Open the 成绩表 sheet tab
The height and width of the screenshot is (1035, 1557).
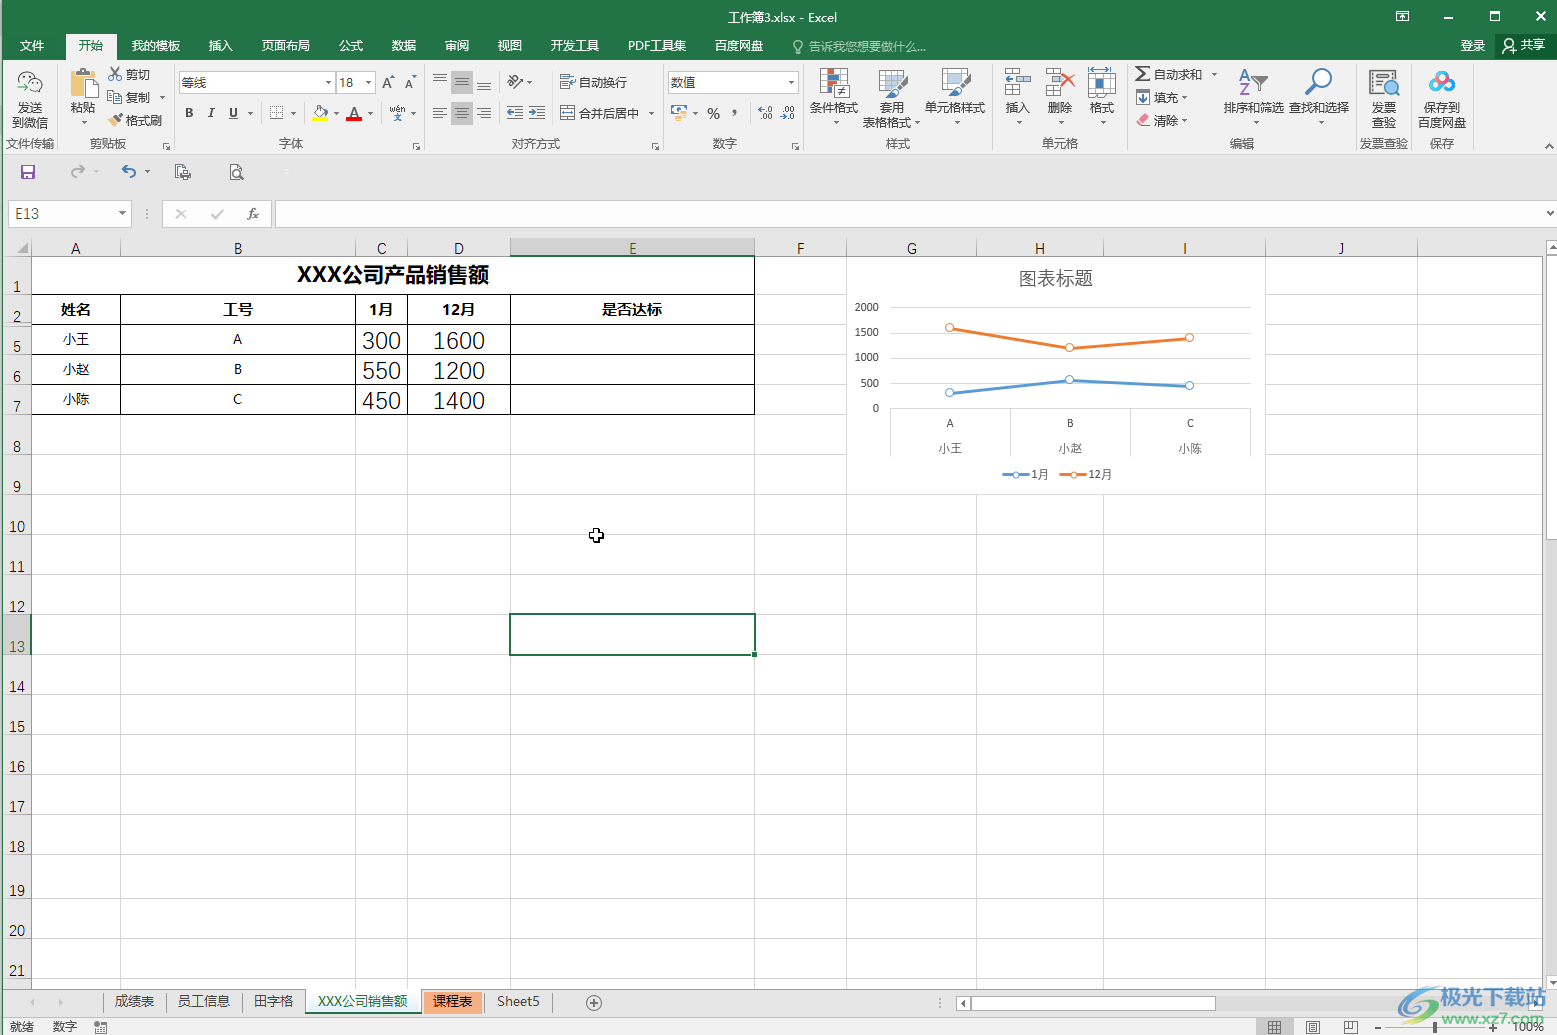click(134, 1001)
